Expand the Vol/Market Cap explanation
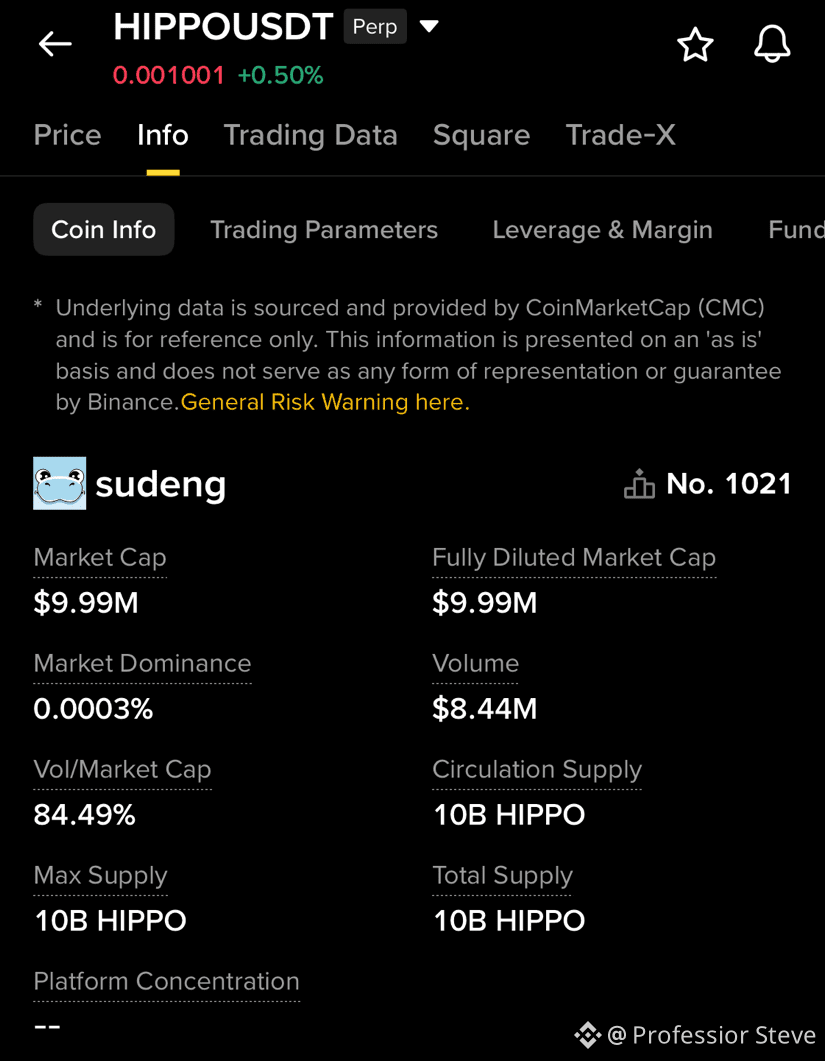The width and height of the screenshot is (825, 1061). (x=122, y=769)
